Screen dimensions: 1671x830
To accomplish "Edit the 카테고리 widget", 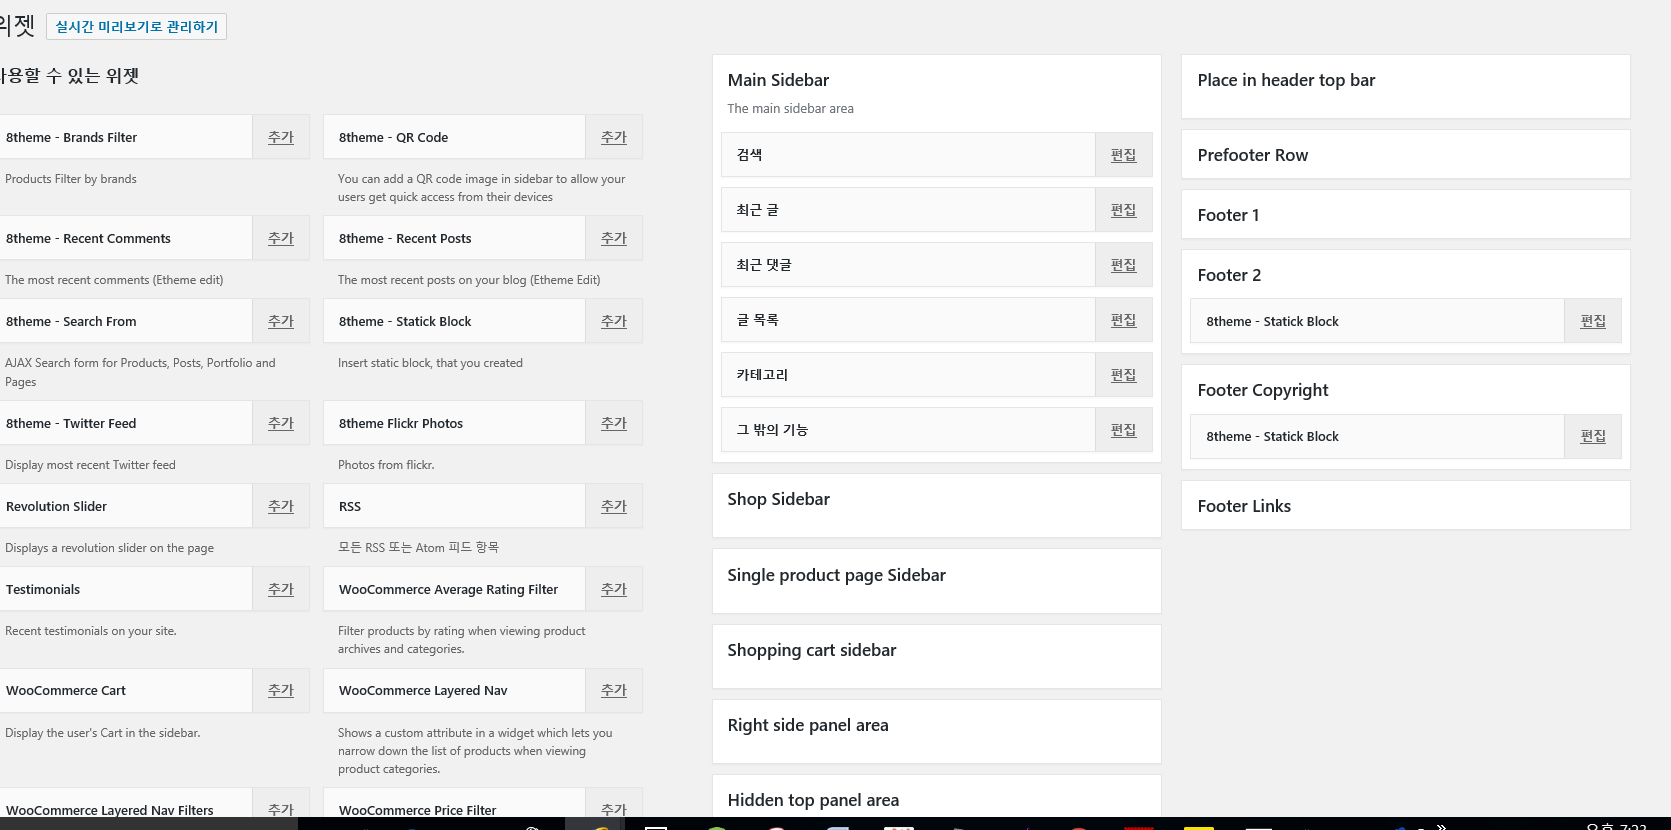I will coord(1124,375).
